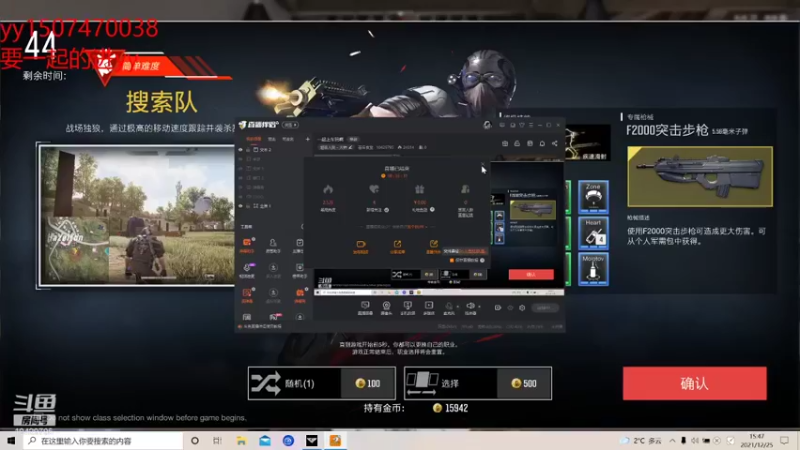Click the screen capture icon in bottom toolbar
This screenshot has width=800, height=450.
[365, 308]
